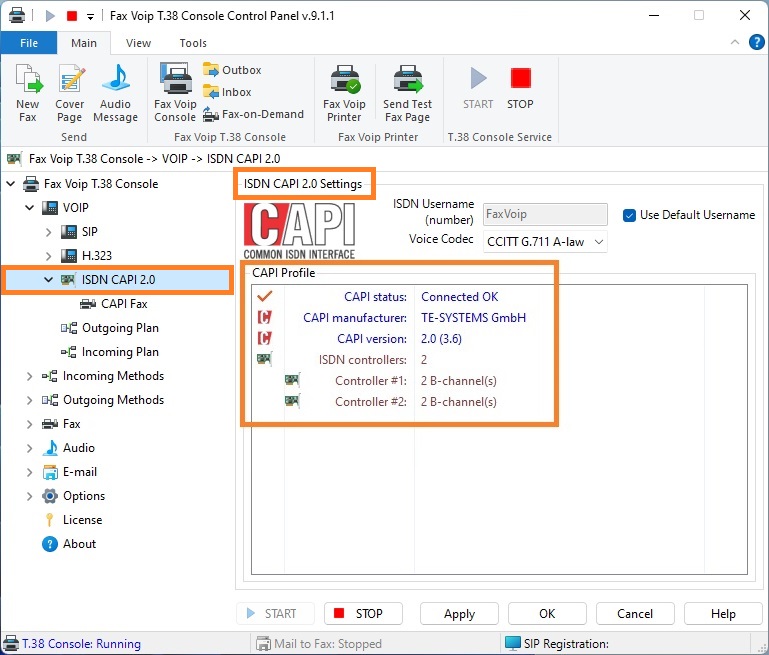Screen dimensions: 769x655
Task: Expand the Incoming Methods node
Action: tap(29, 376)
